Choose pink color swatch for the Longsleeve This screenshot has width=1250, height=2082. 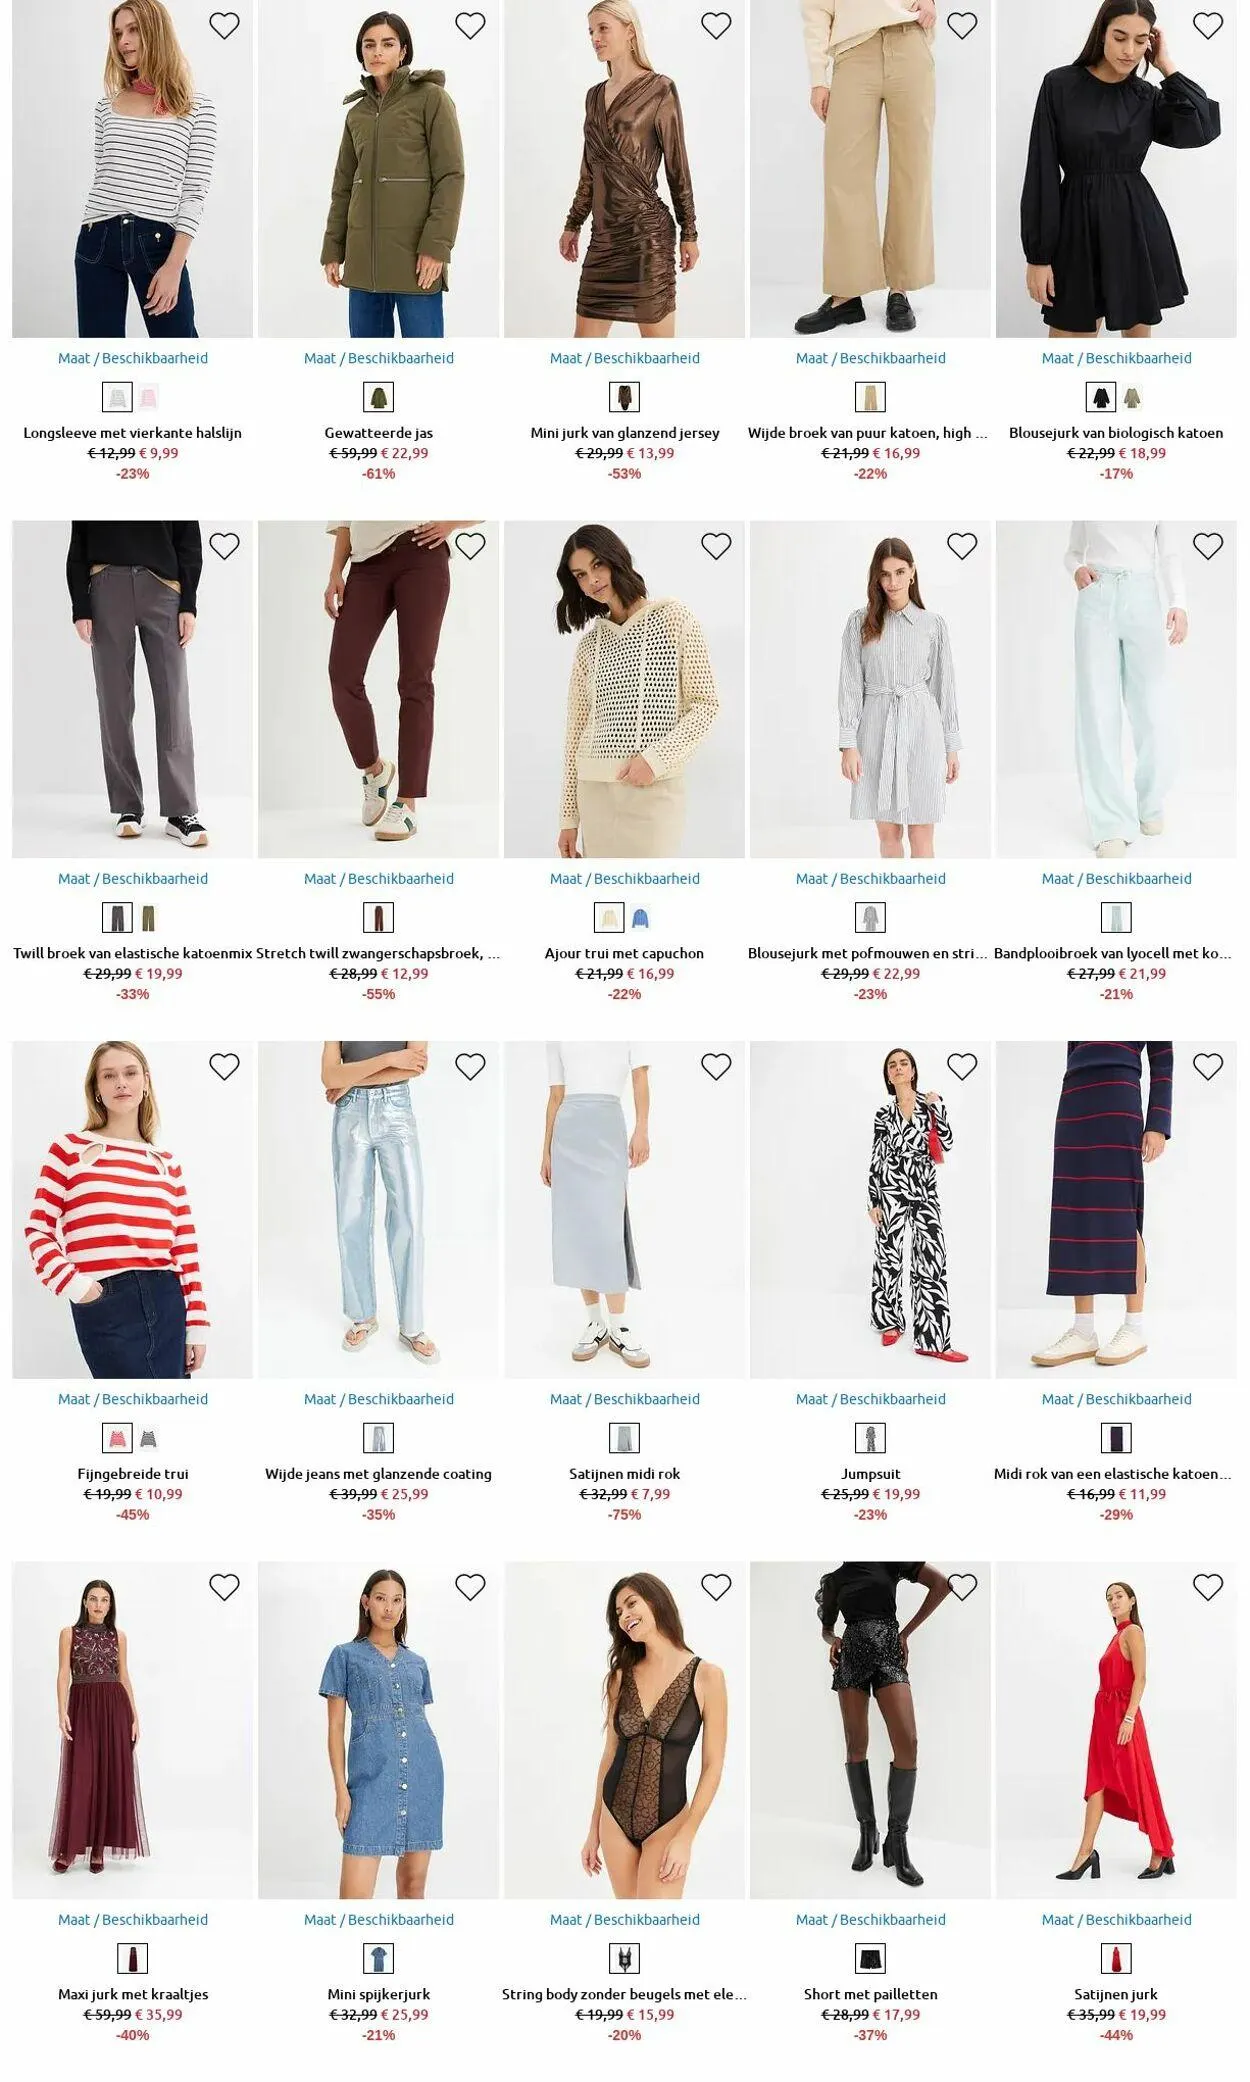point(148,397)
